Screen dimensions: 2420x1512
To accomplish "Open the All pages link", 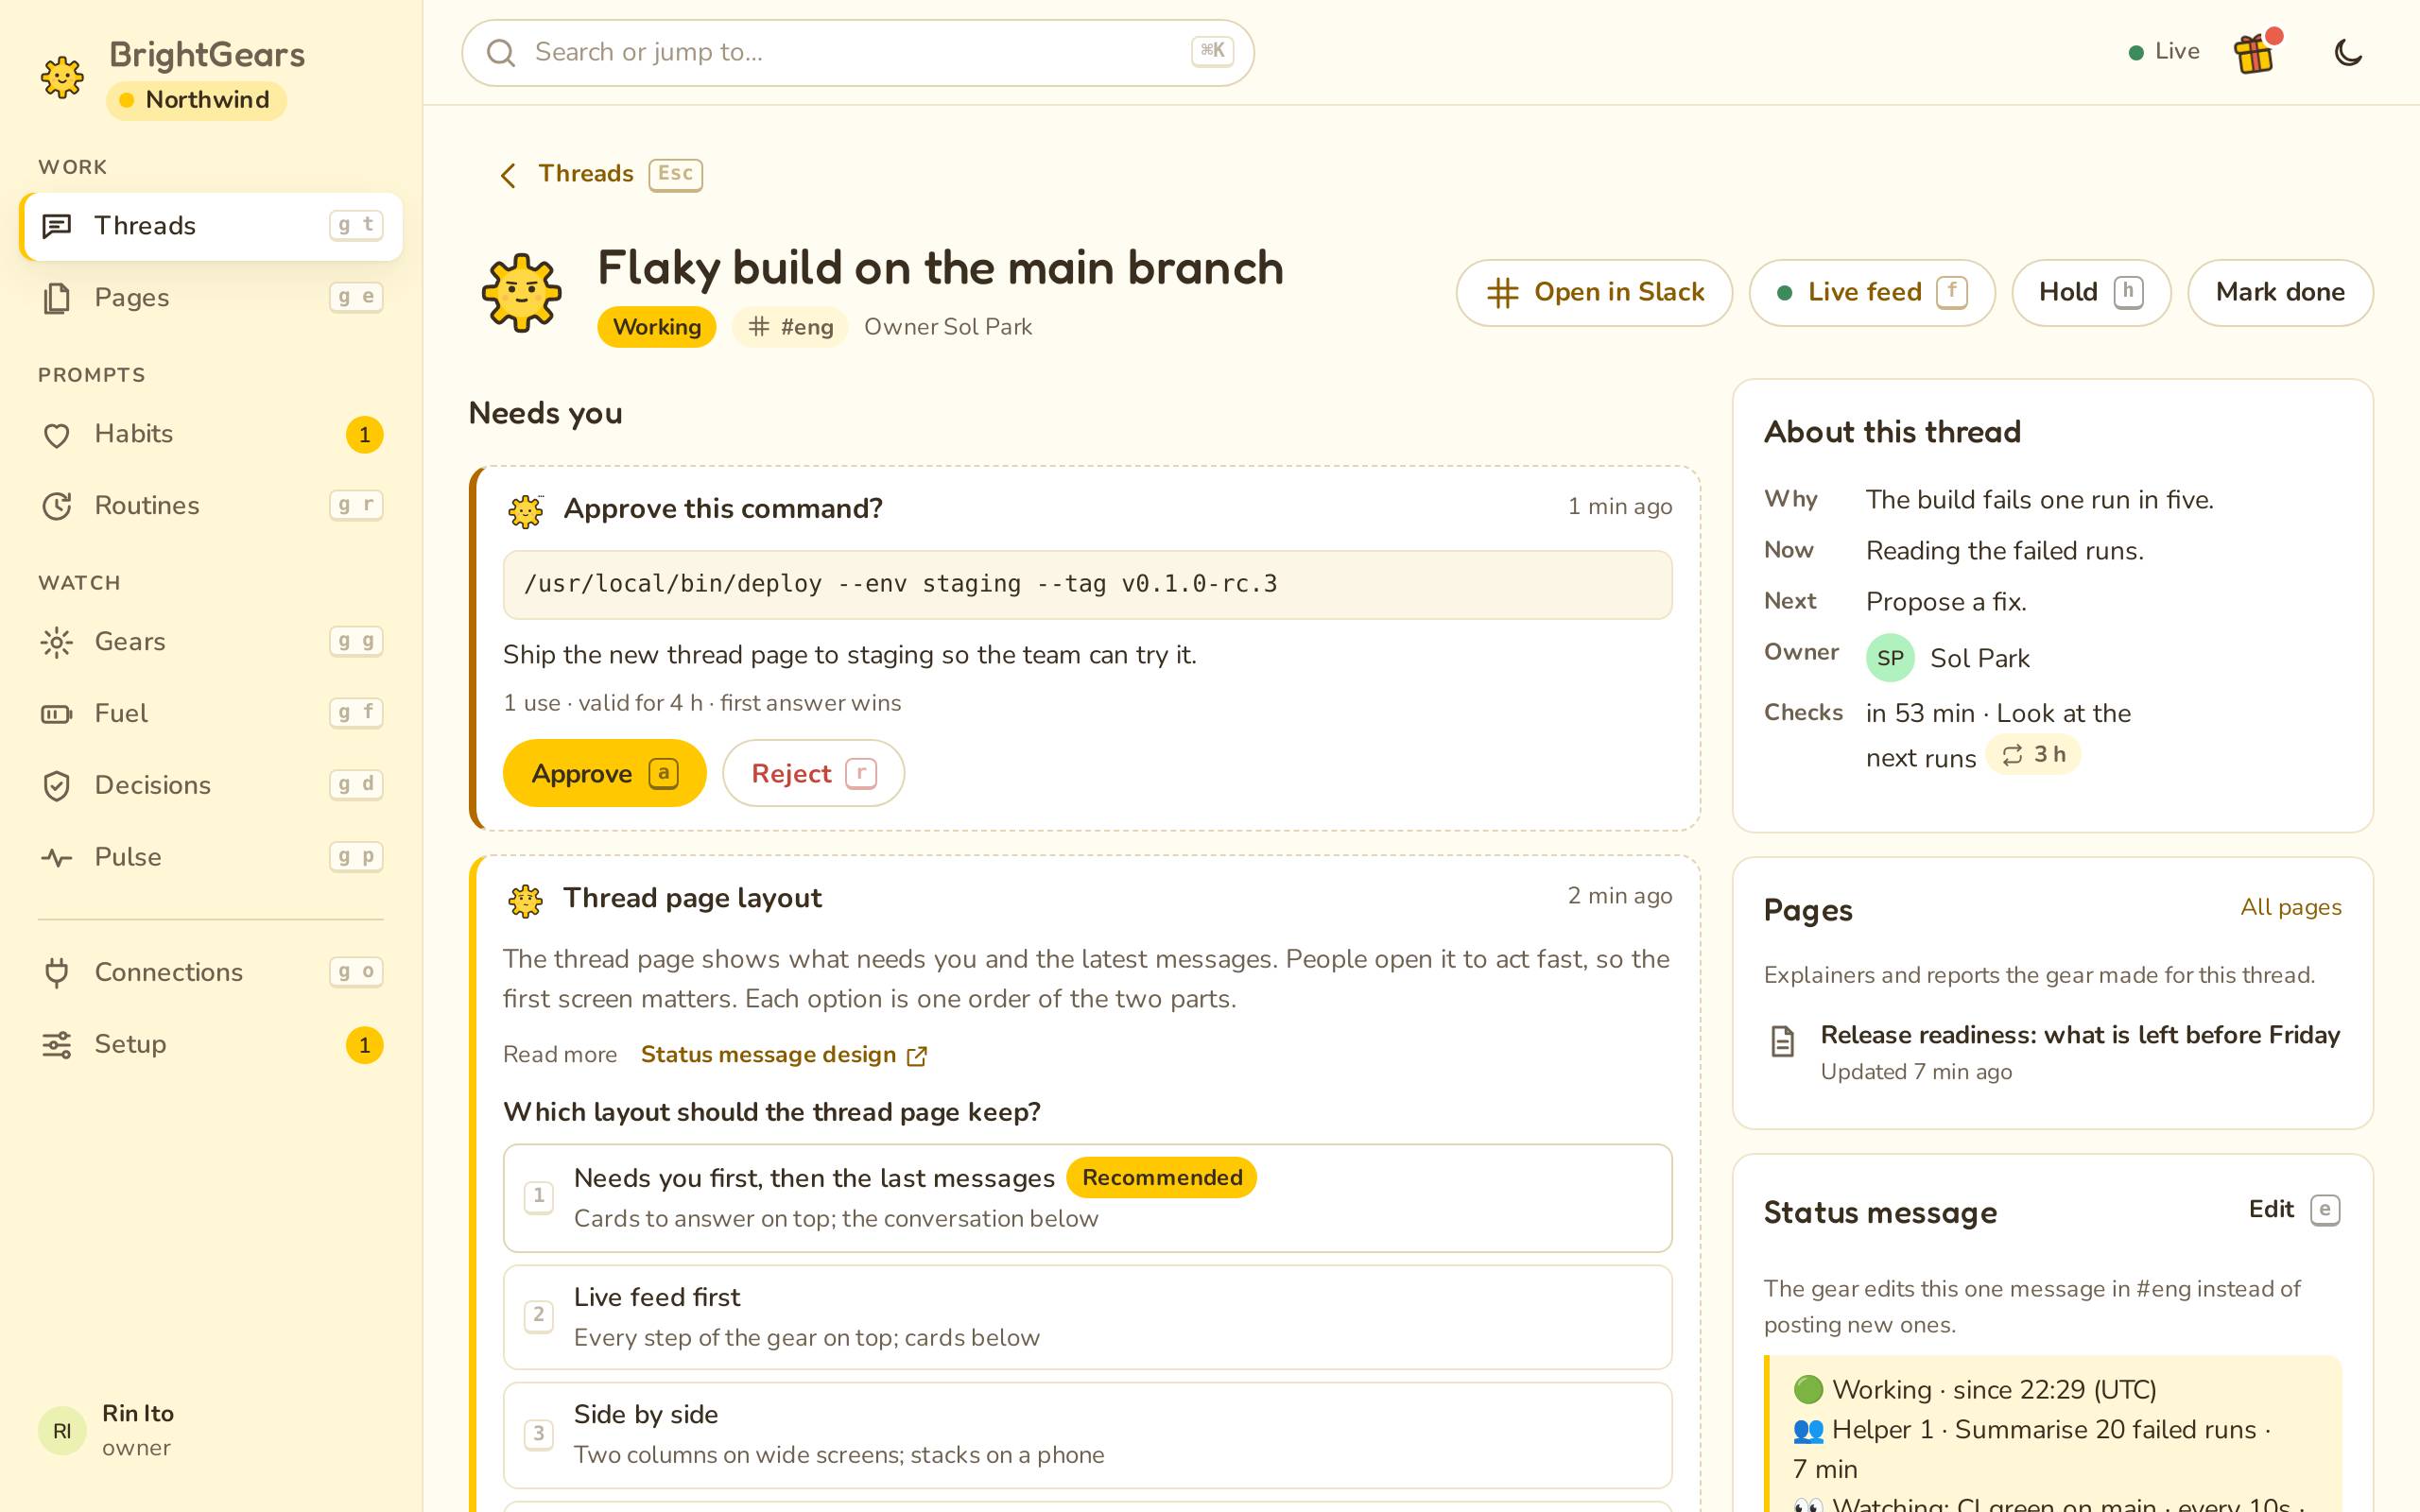I will tap(2290, 908).
